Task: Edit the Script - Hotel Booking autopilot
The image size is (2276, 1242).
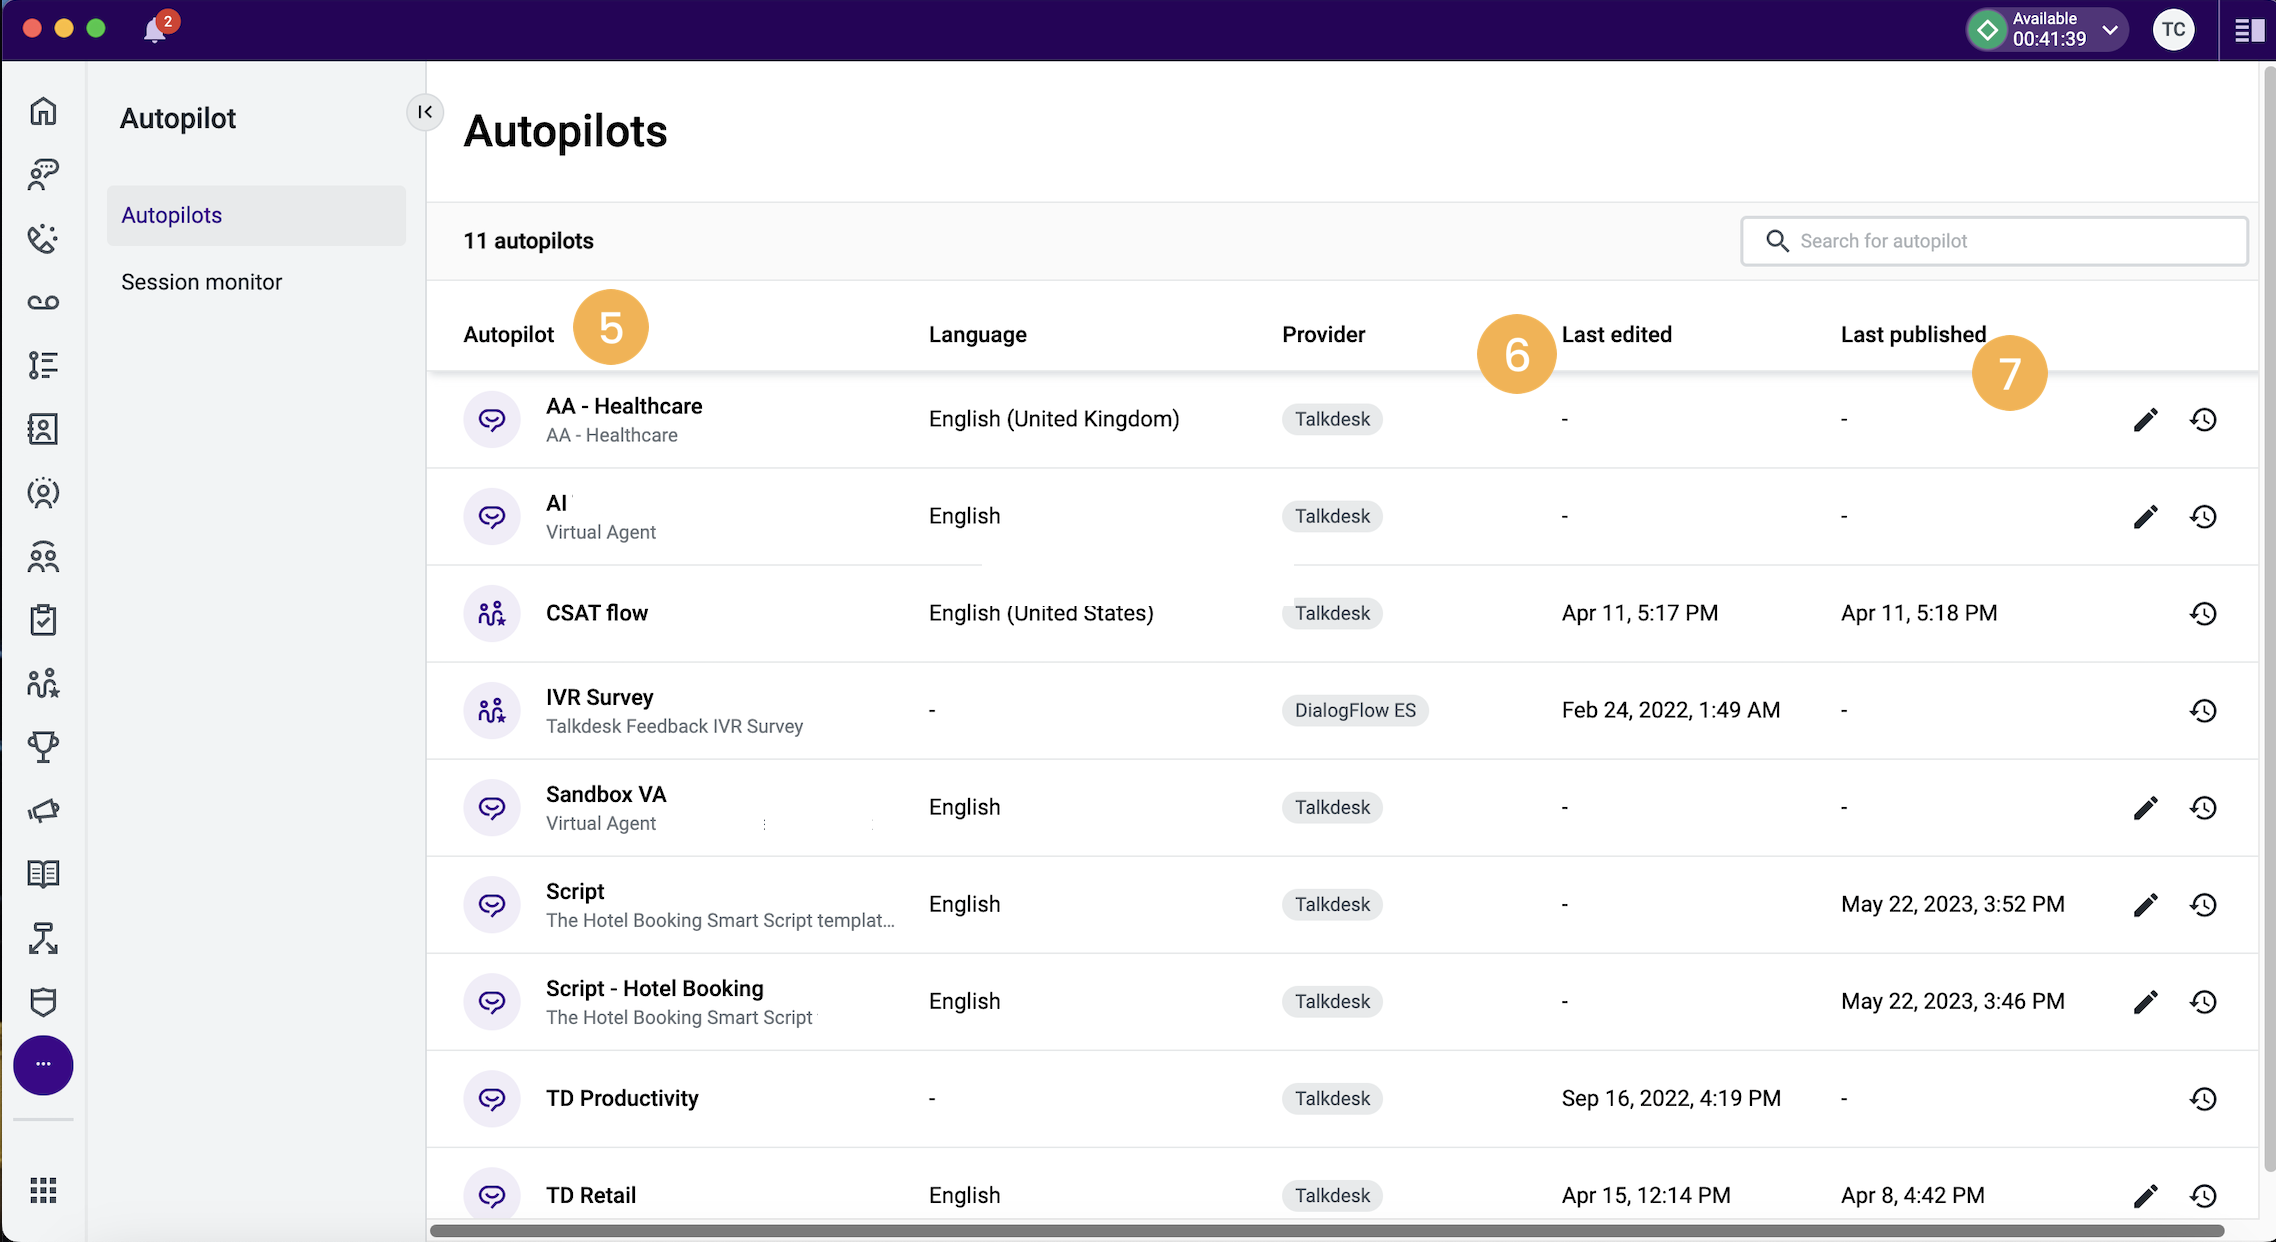Action: pyautogui.click(x=2145, y=1002)
